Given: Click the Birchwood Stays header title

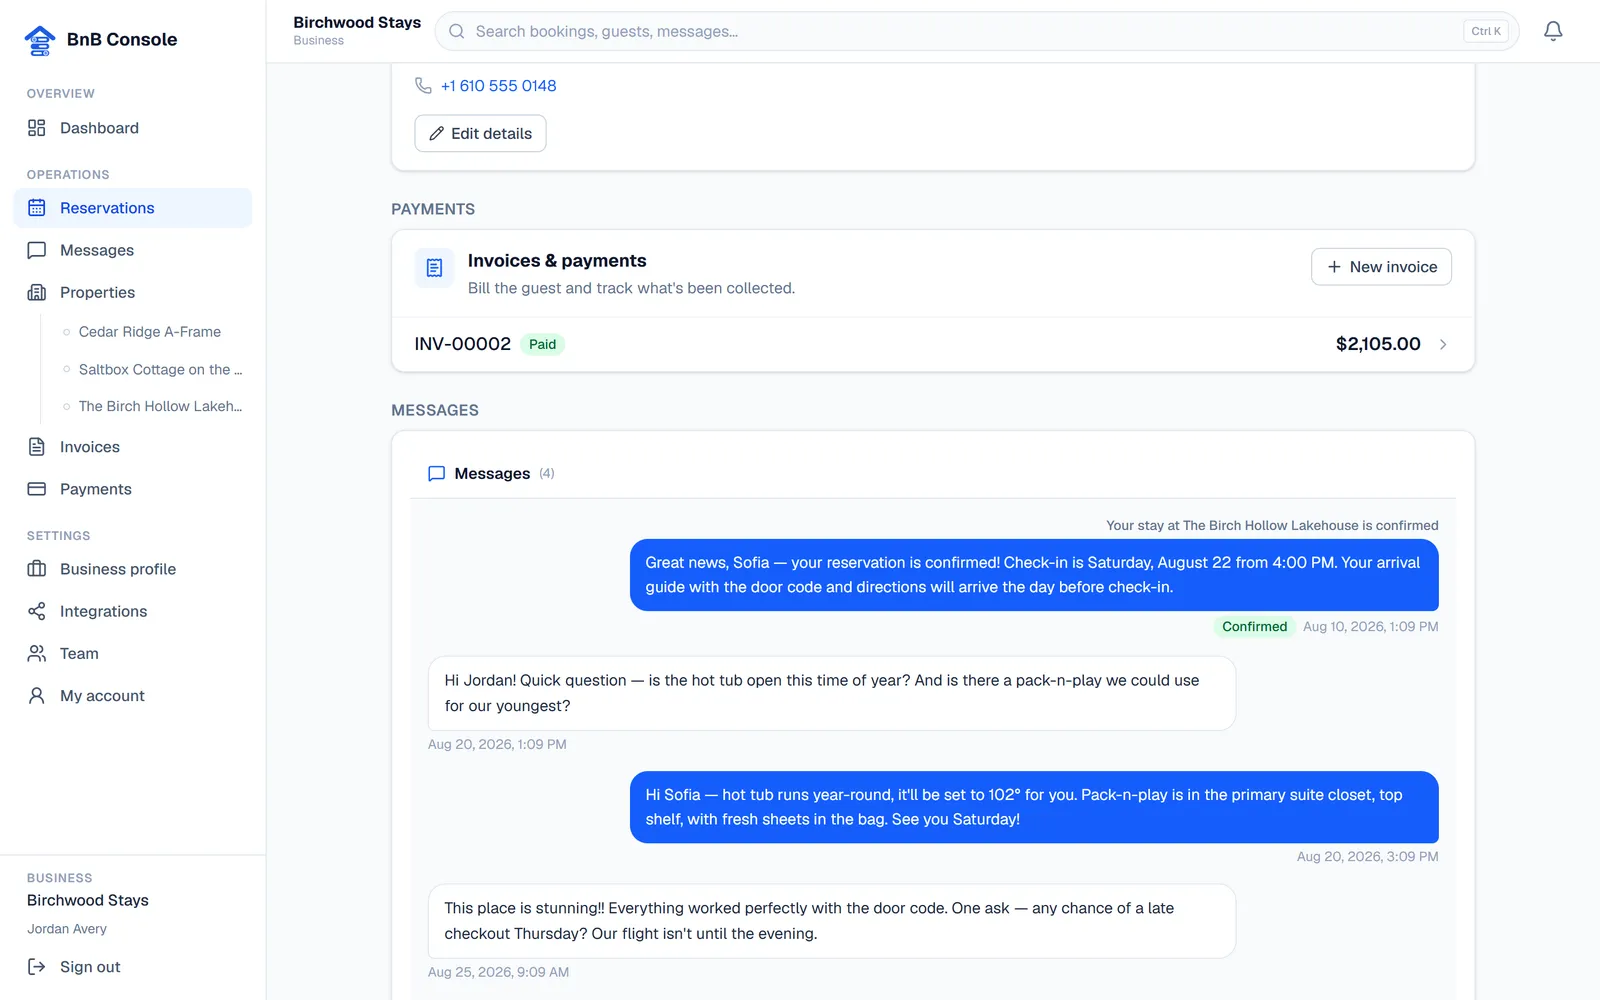Looking at the screenshot, I should [357, 22].
